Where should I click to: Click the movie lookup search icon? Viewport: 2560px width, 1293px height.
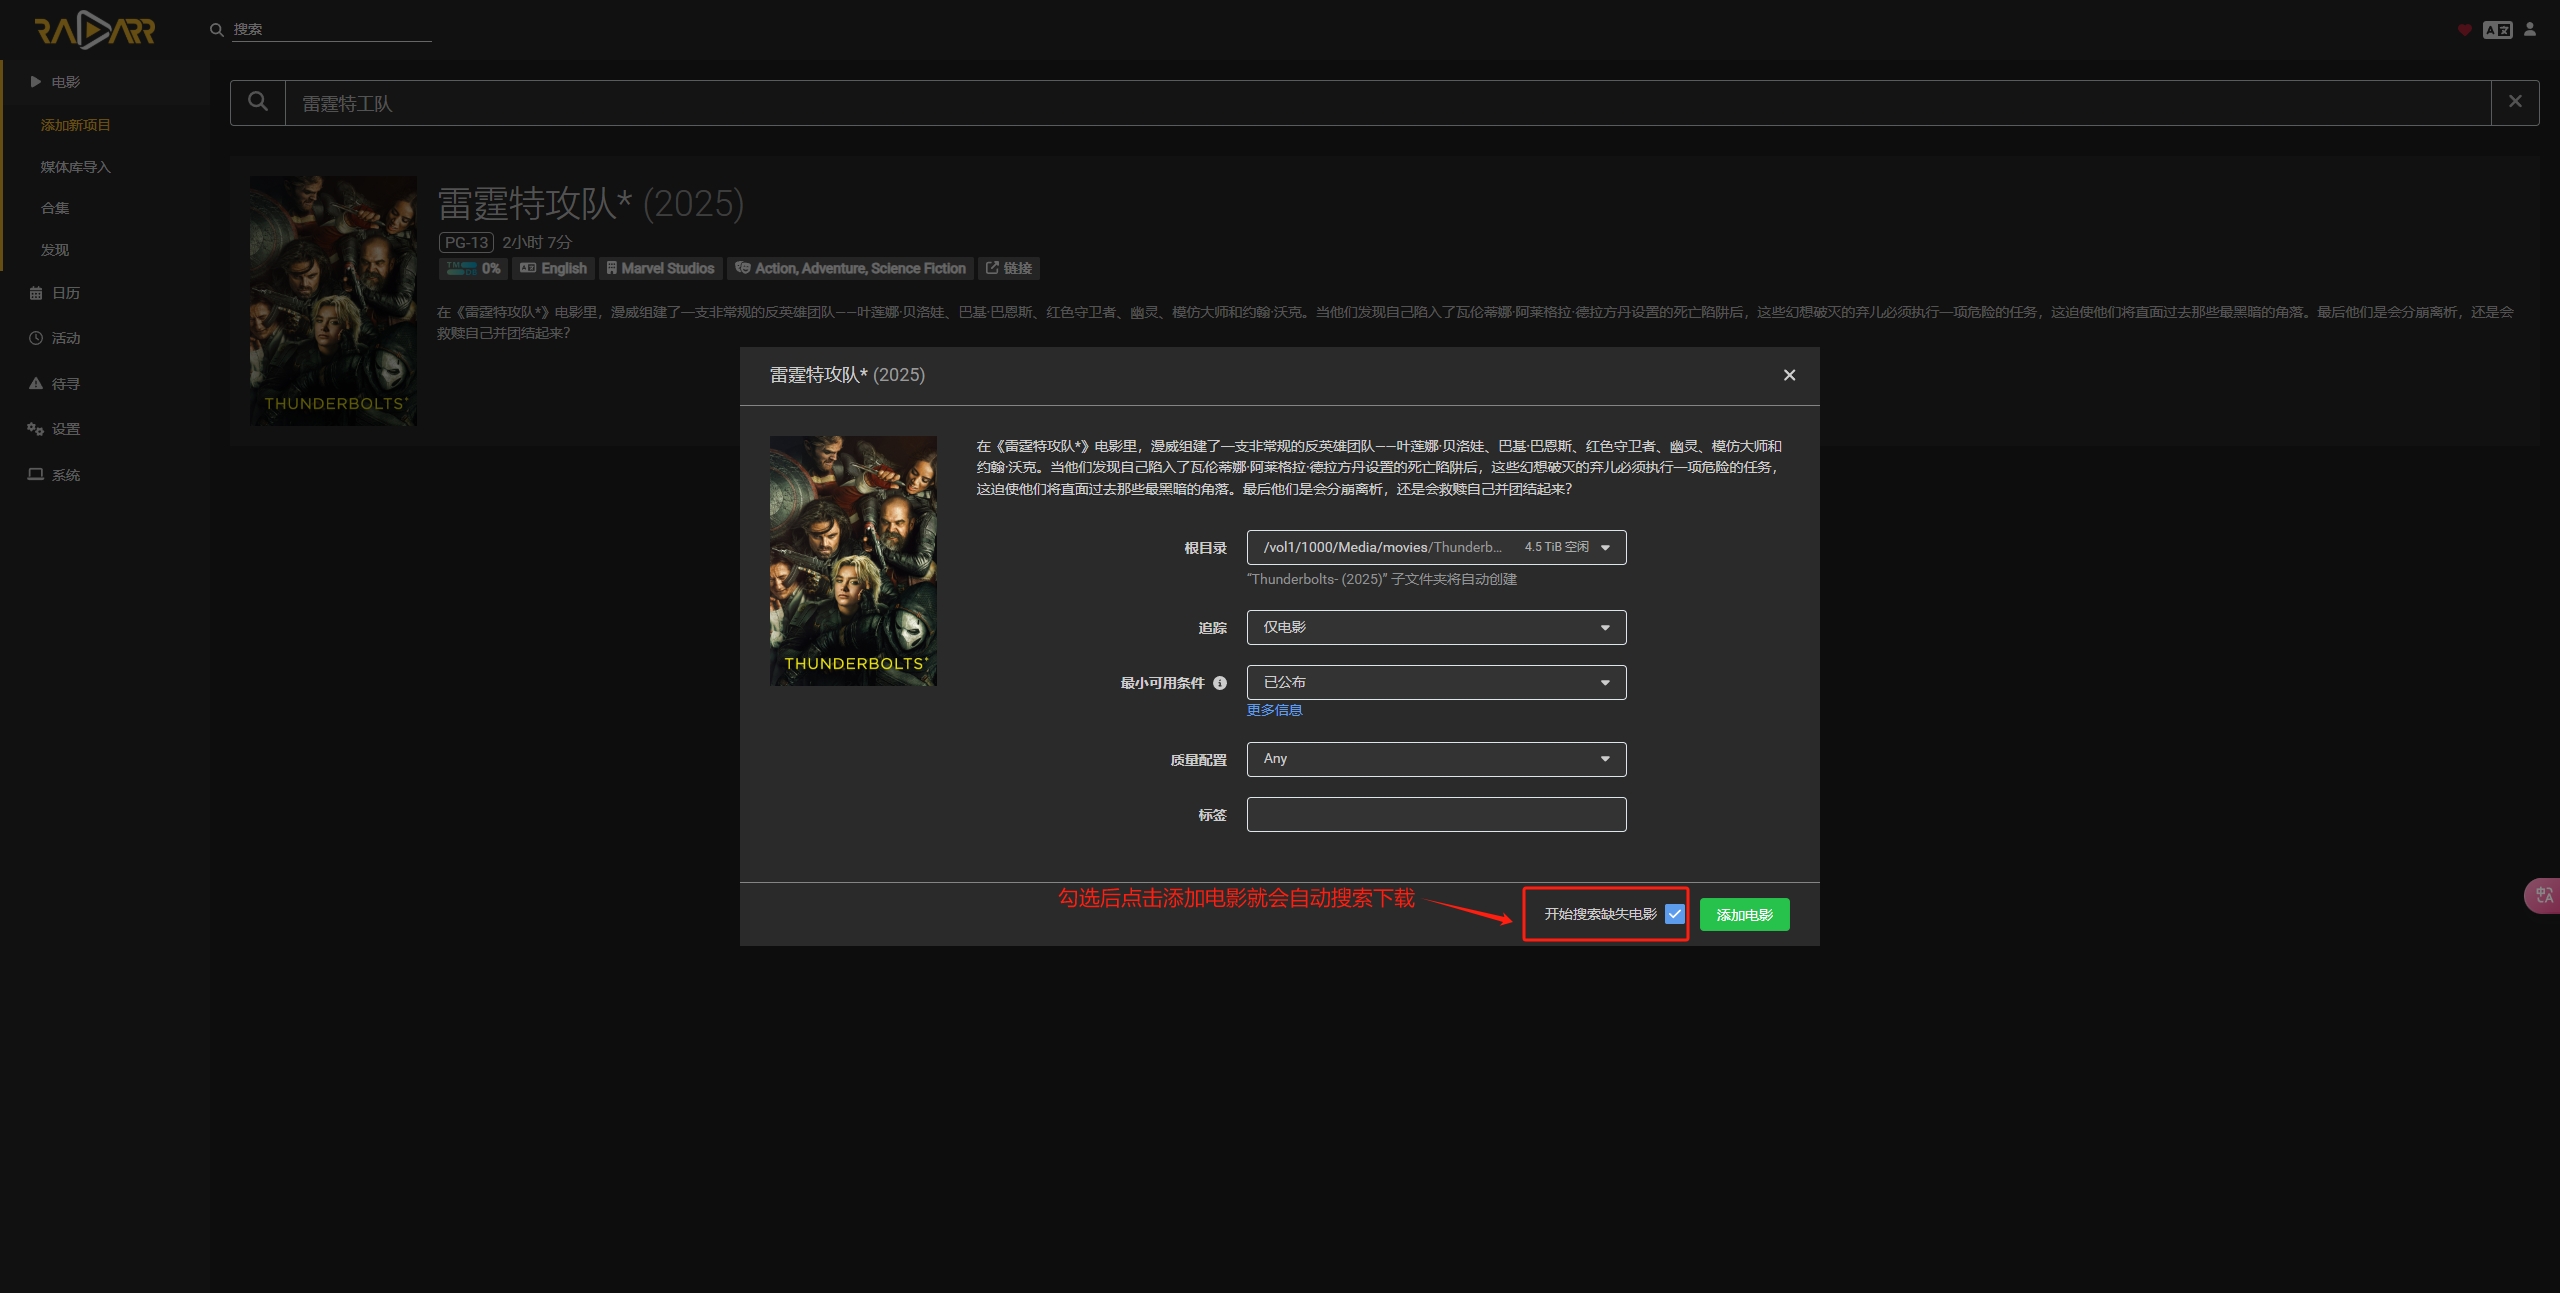pos(258,102)
